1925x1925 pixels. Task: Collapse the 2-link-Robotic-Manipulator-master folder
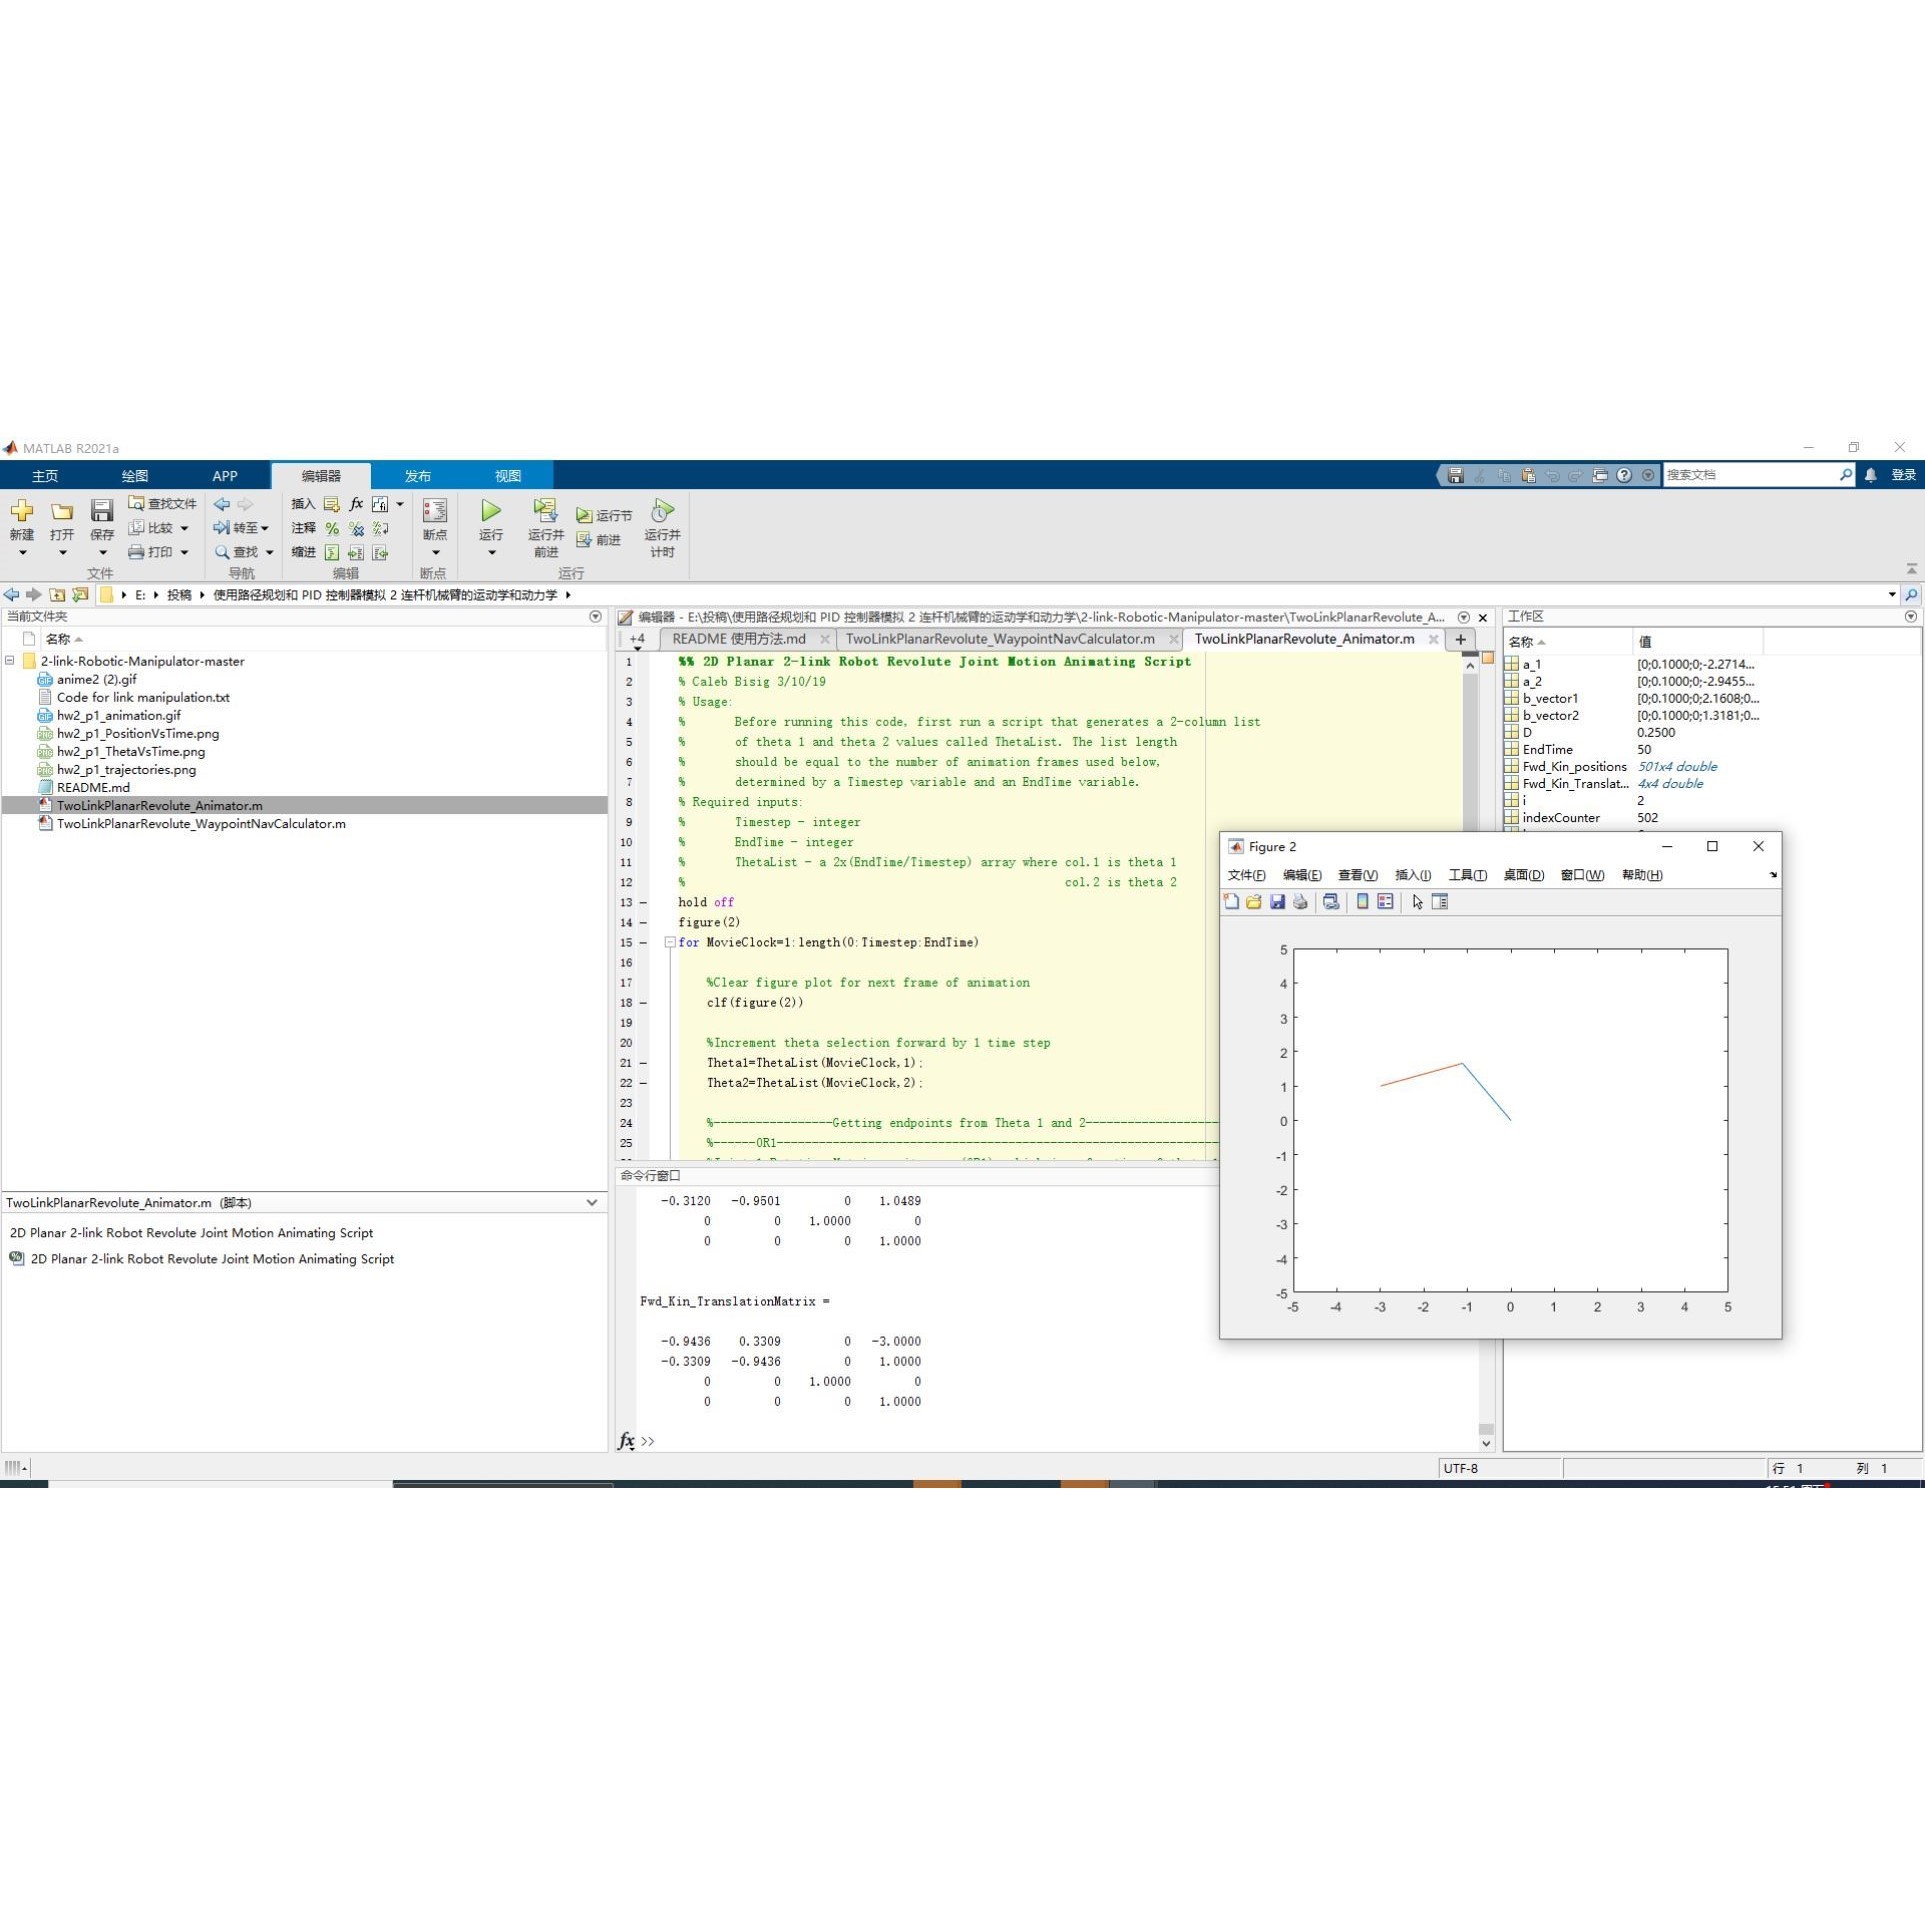pyautogui.click(x=10, y=661)
